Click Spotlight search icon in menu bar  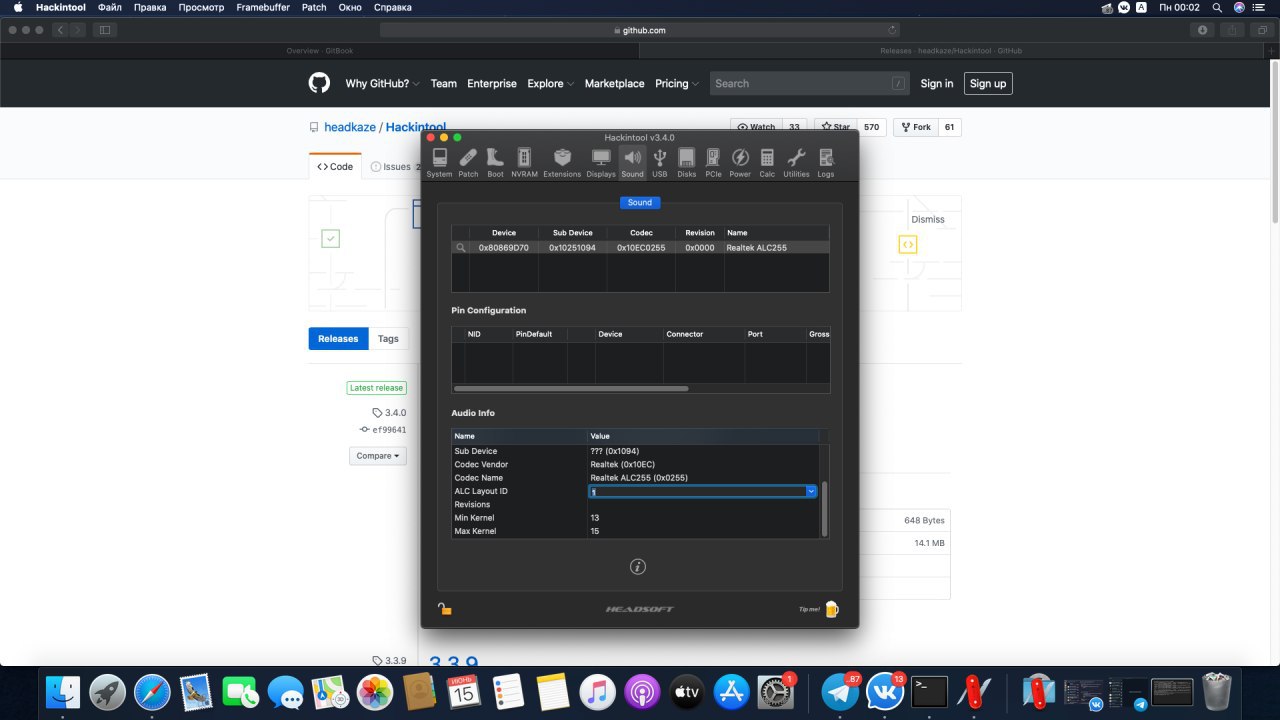(x=1216, y=7)
